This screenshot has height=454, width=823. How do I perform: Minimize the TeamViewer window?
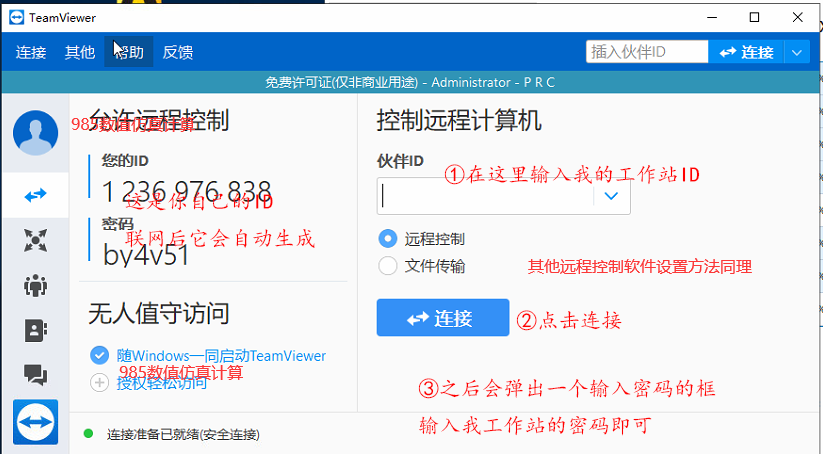[x=712, y=18]
